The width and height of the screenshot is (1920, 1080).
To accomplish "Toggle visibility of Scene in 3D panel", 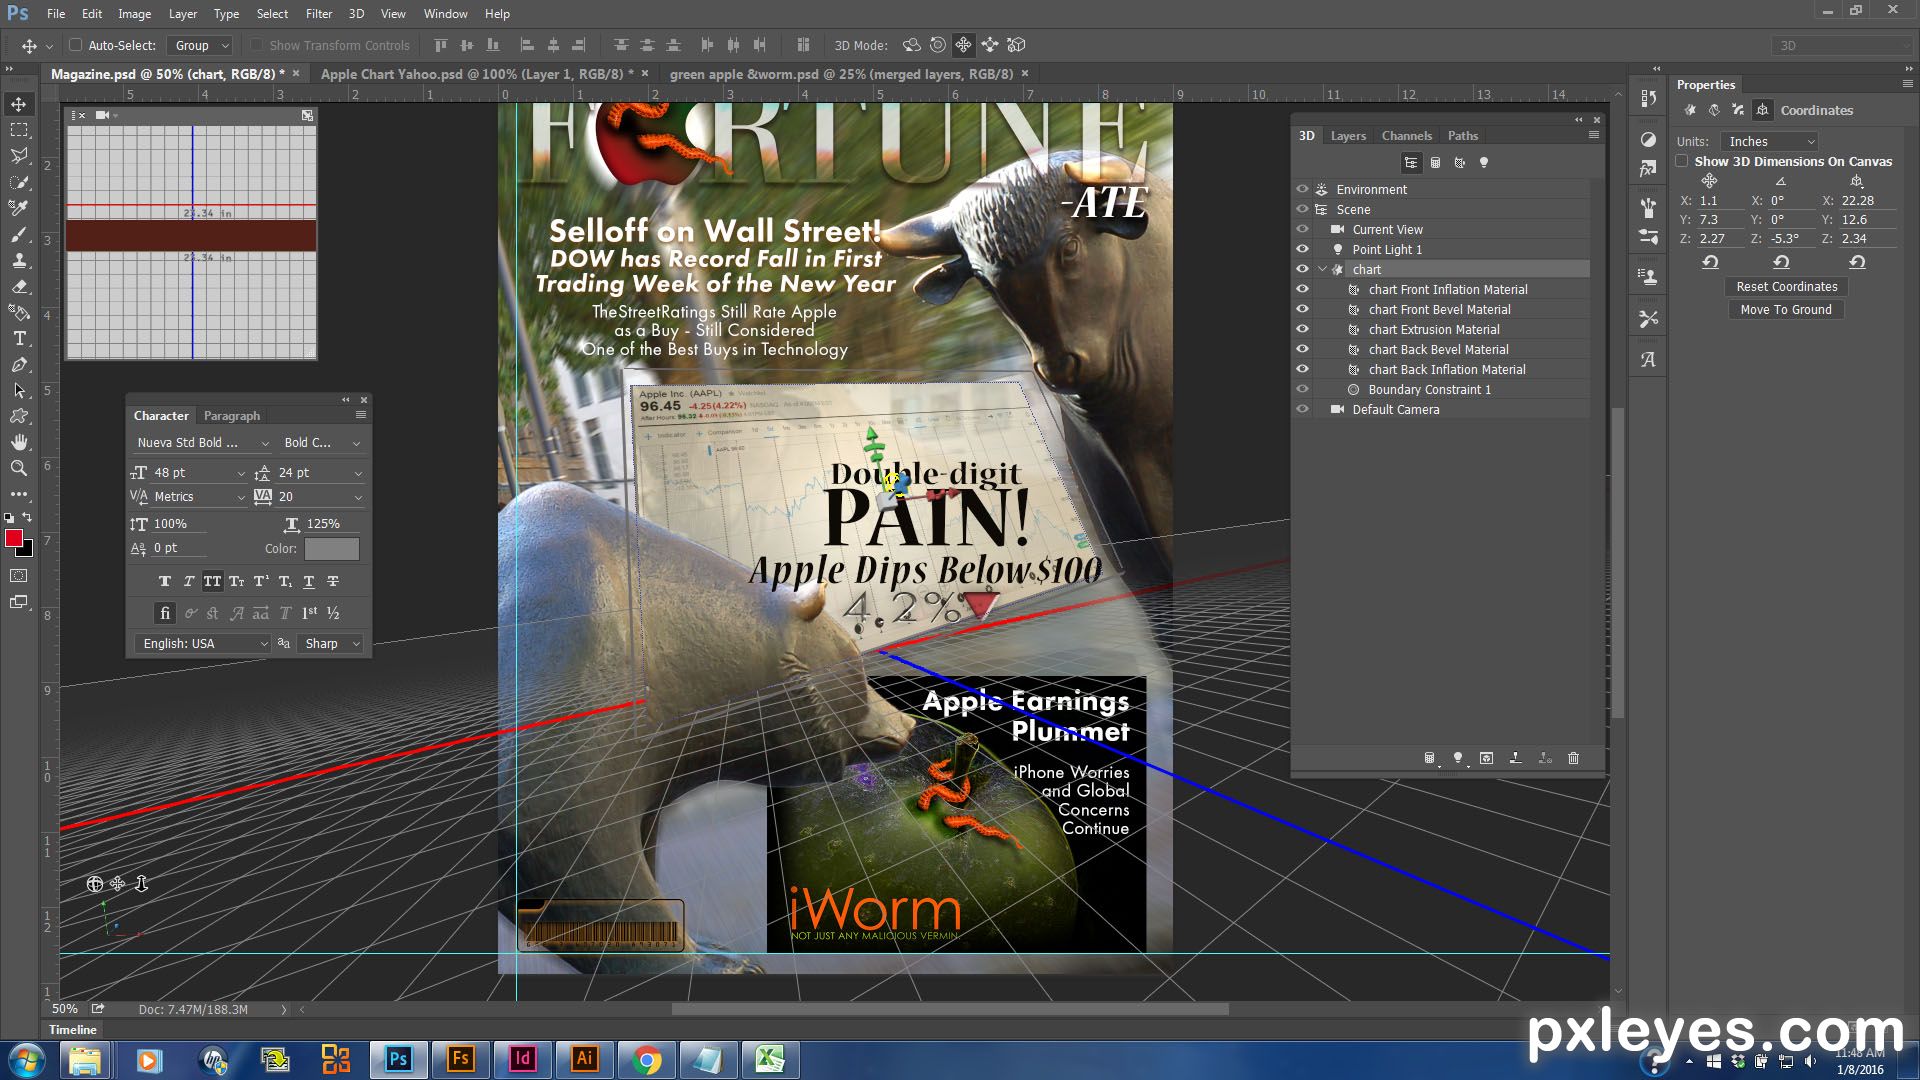I will (1302, 209).
